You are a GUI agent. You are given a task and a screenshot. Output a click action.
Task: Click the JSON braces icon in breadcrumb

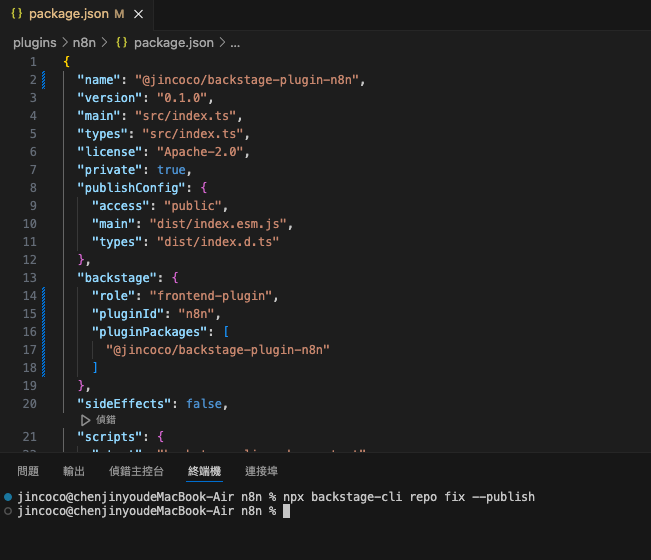pyautogui.click(x=122, y=43)
